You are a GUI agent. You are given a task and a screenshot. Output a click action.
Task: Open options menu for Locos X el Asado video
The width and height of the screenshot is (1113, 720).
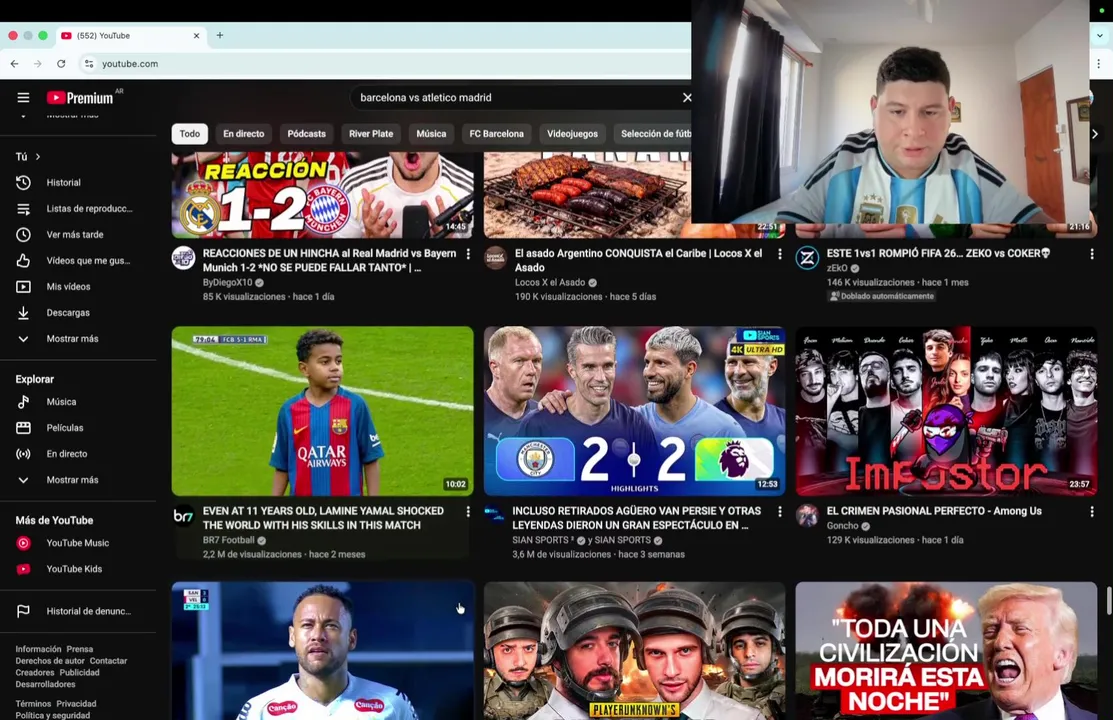pos(779,253)
